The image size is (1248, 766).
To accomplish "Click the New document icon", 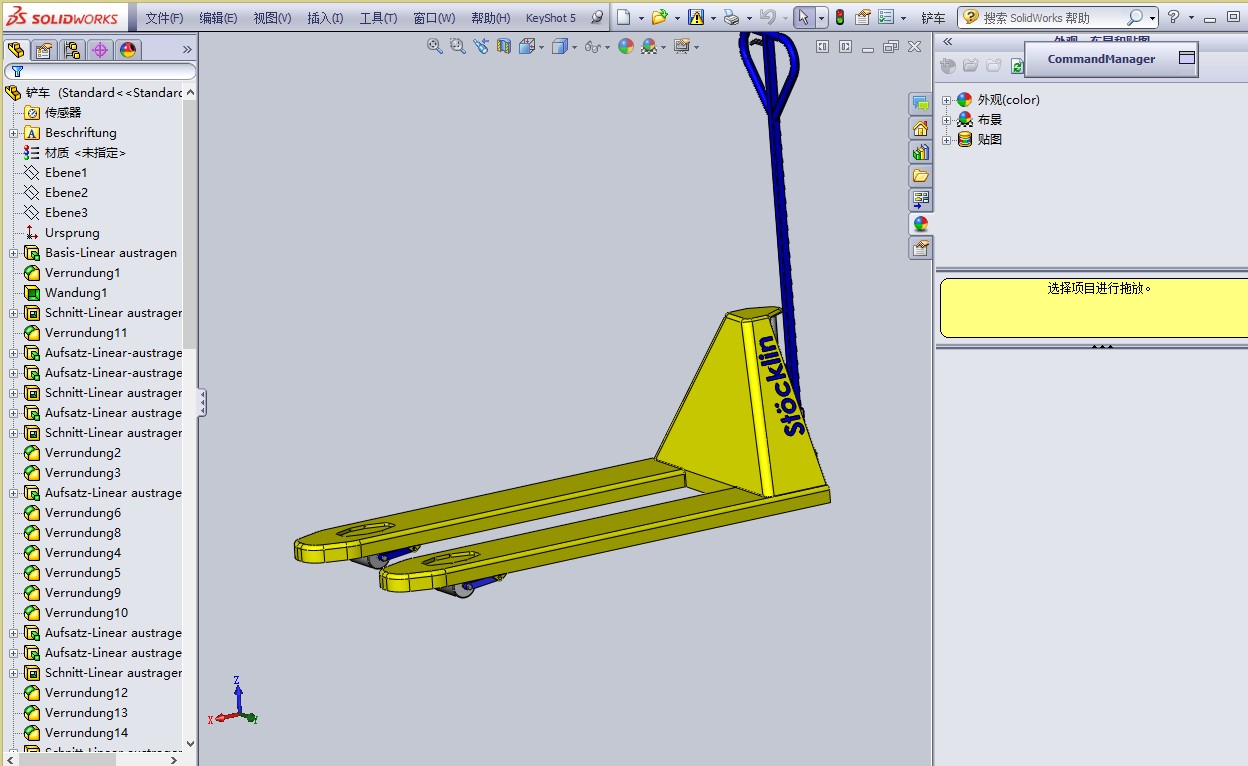I will (x=624, y=17).
